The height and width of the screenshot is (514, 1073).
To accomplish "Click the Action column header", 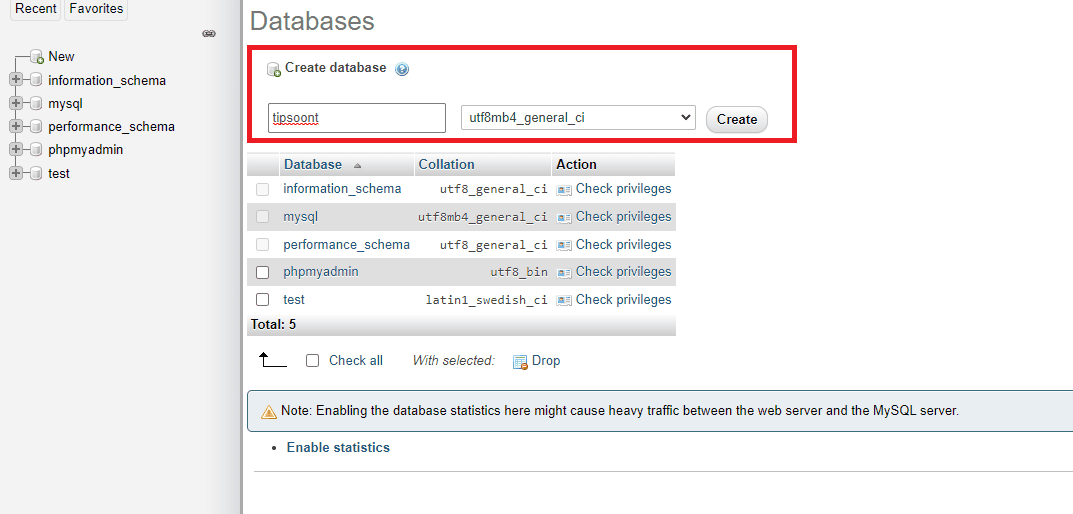I will (x=576, y=164).
